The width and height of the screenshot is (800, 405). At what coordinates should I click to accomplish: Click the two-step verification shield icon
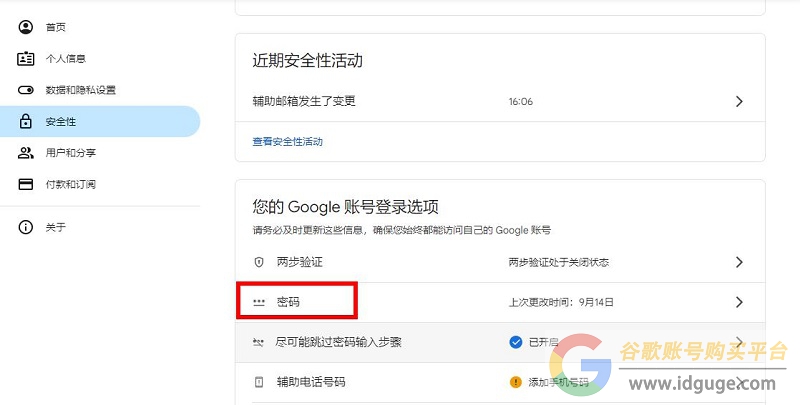coord(259,262)
